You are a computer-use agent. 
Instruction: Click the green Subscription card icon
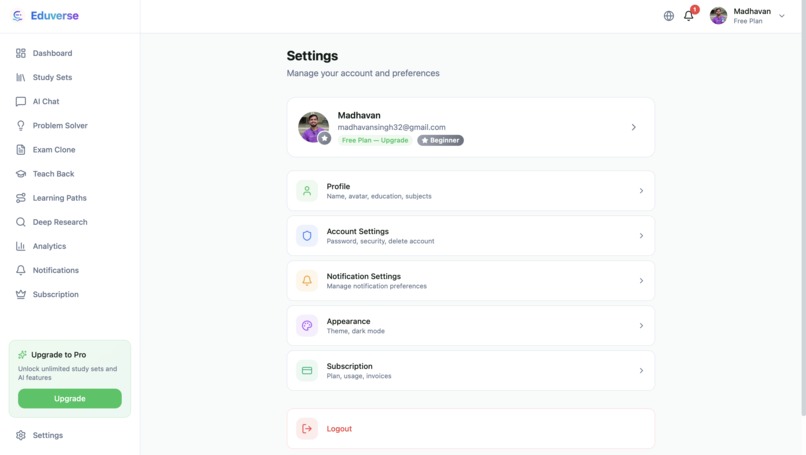(x=307, y=370)
